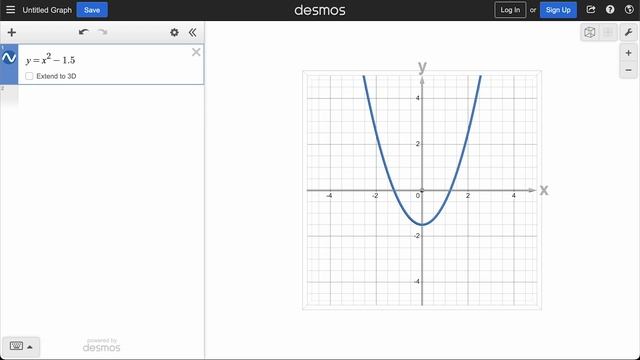
Task: Click the Untitled Graph title
Action: point(47,10)
